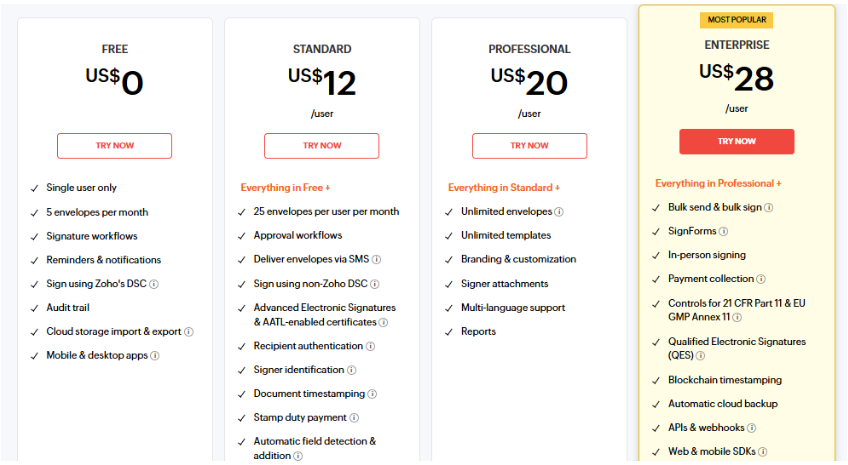Image resolution: width=848 pixels, height=465 pixels.
Task: Click Try Now under the Free plan
Action: [114, 146]
